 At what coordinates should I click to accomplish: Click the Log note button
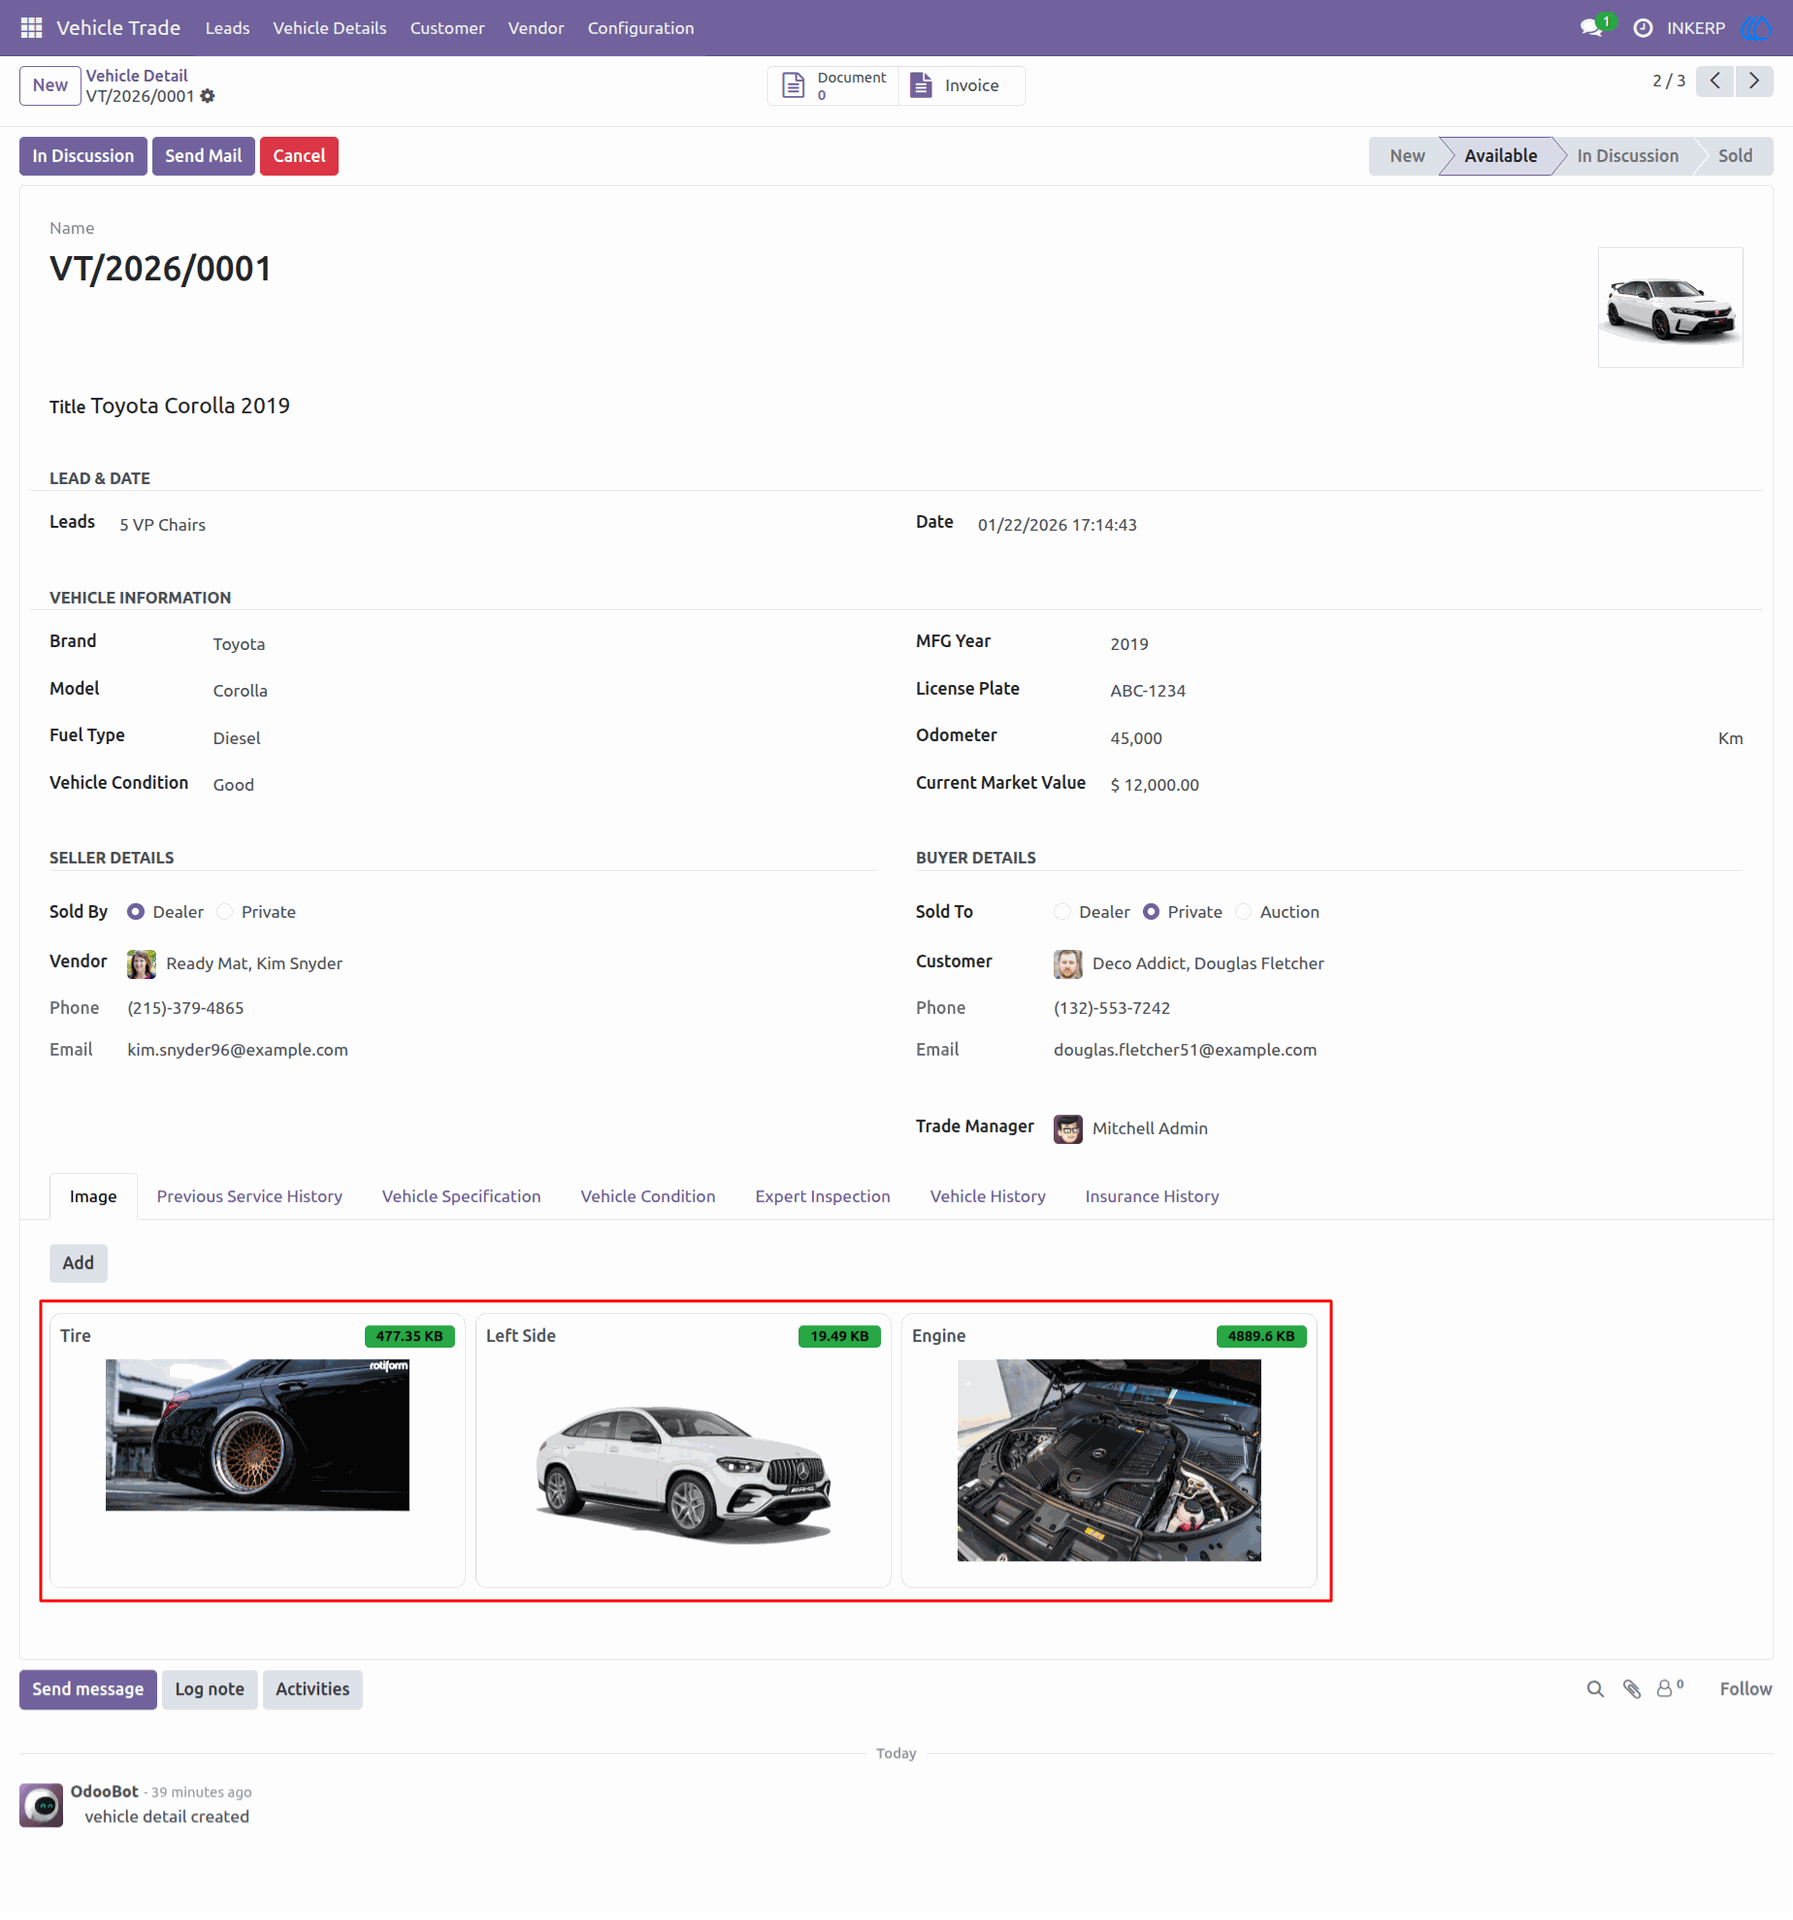tap(209, 1689)
